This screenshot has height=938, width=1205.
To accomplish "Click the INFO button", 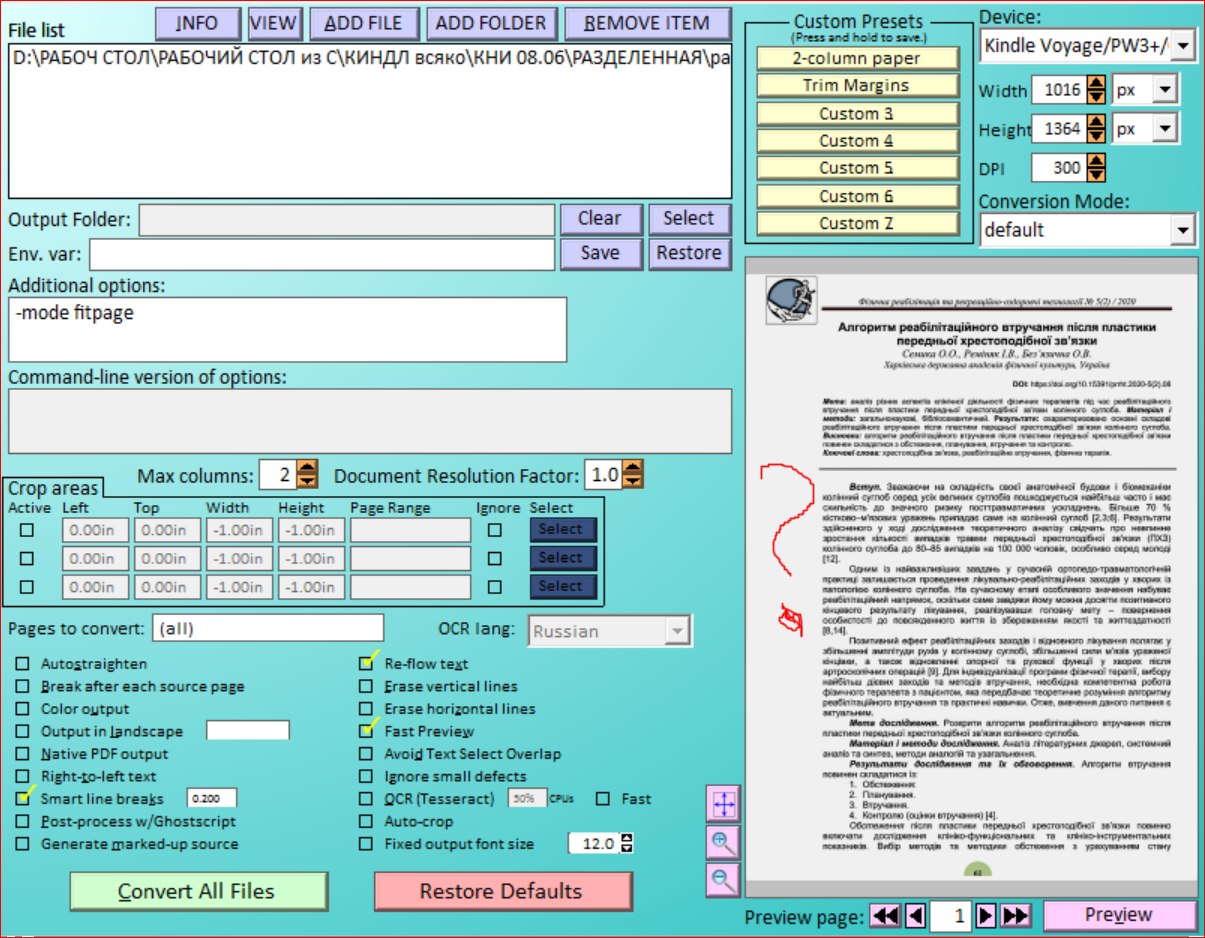I will tap(199, 23).
